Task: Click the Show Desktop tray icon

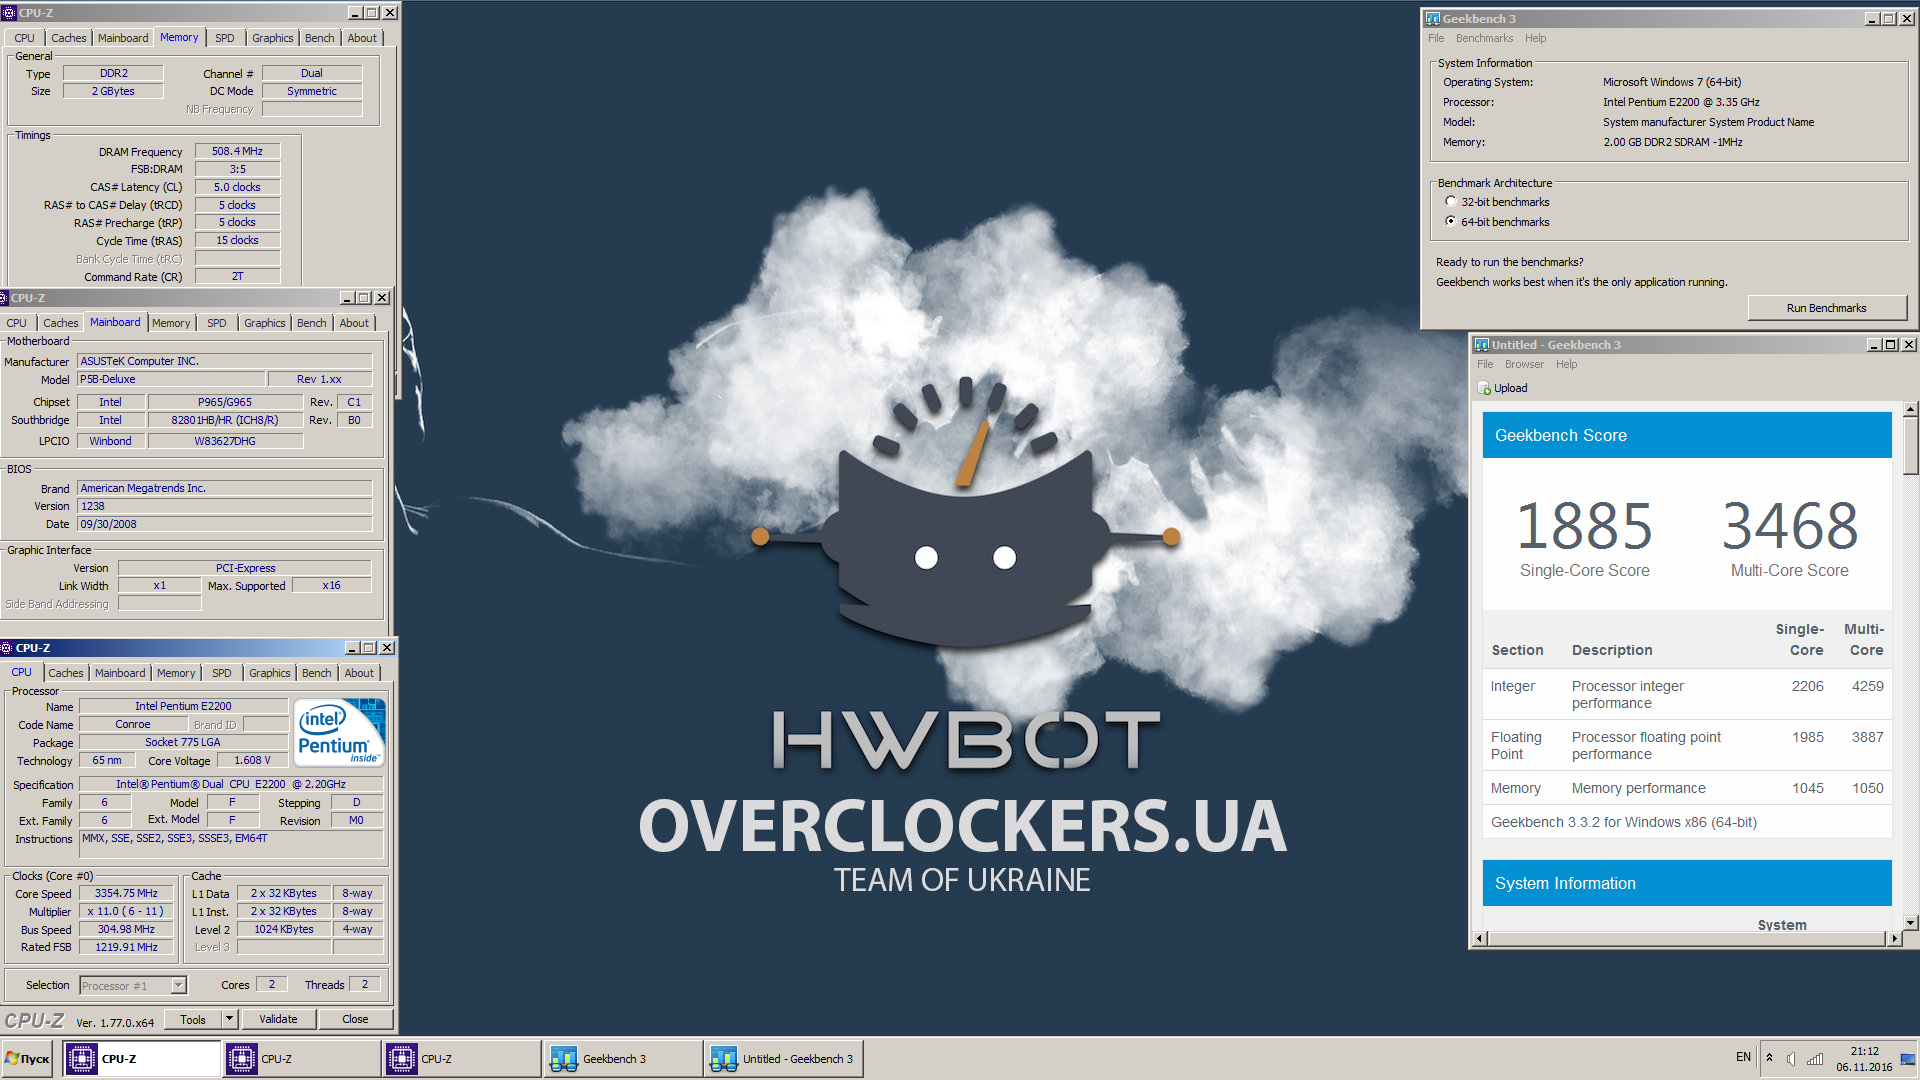Action: tap(1908, 1059)
